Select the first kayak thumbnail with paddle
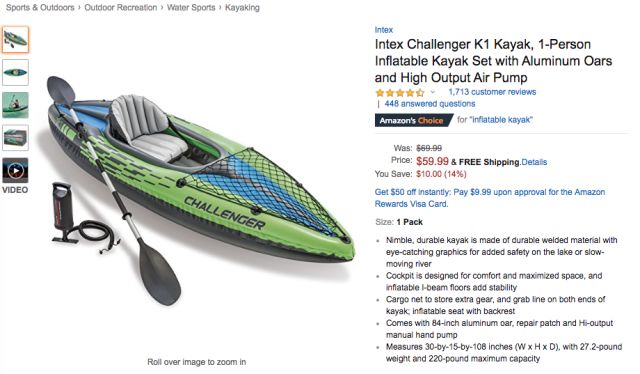The height and width of the screenshot is (374, 640). (15, 40)
